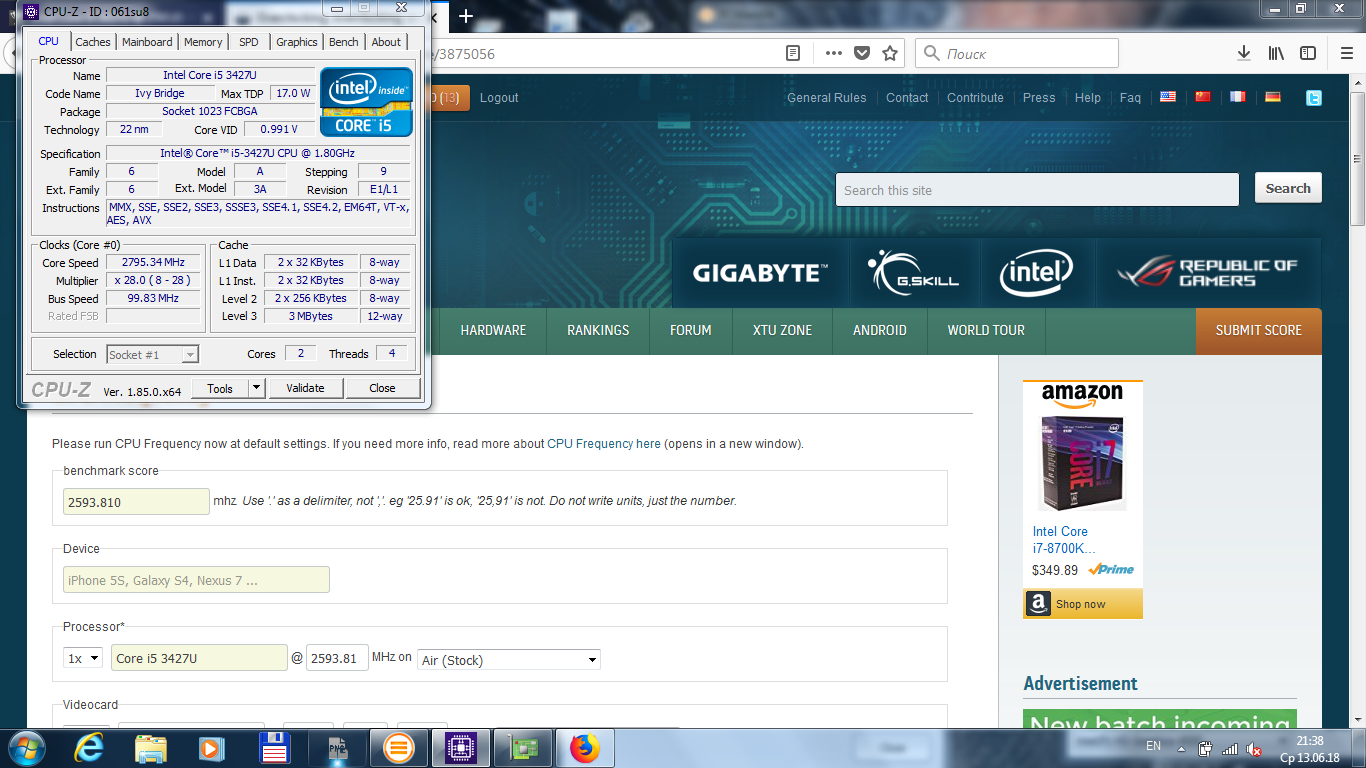Image resolution: width=1366 pixels, height=768 pixels.
Task: Launch Internet Explorer from taskbar
Action: coord(89,748)
